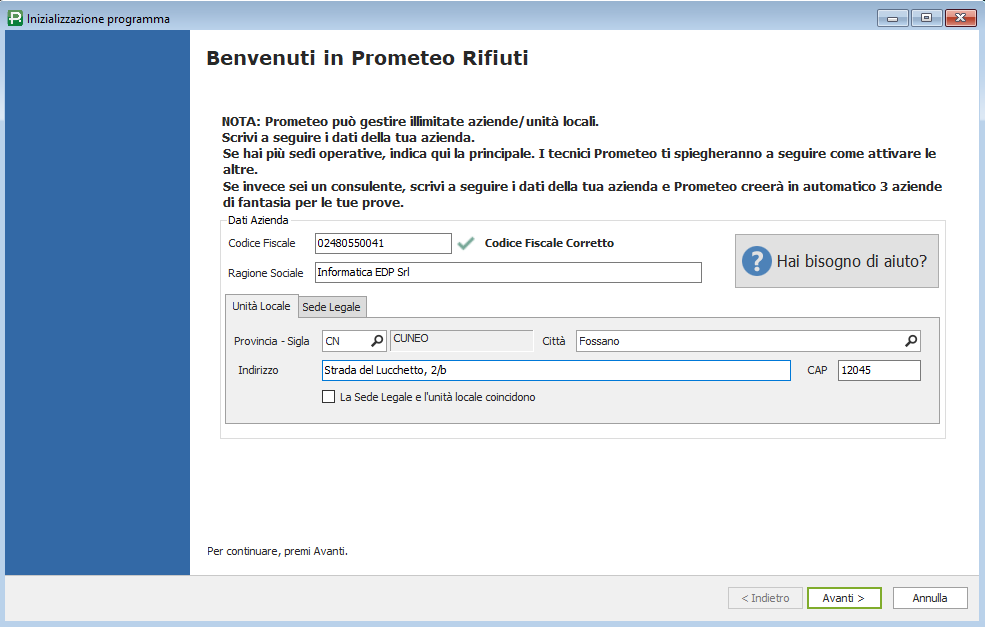Switch to the Sede Legale tab

tap(332, 306)
